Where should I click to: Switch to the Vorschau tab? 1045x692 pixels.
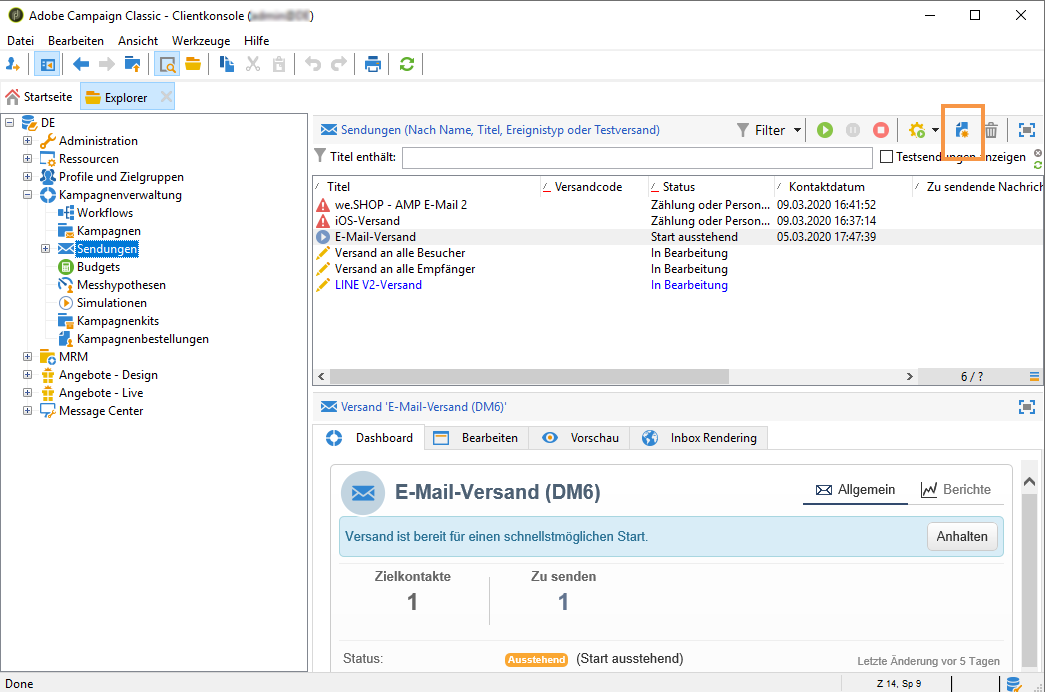tap(580, 438)
